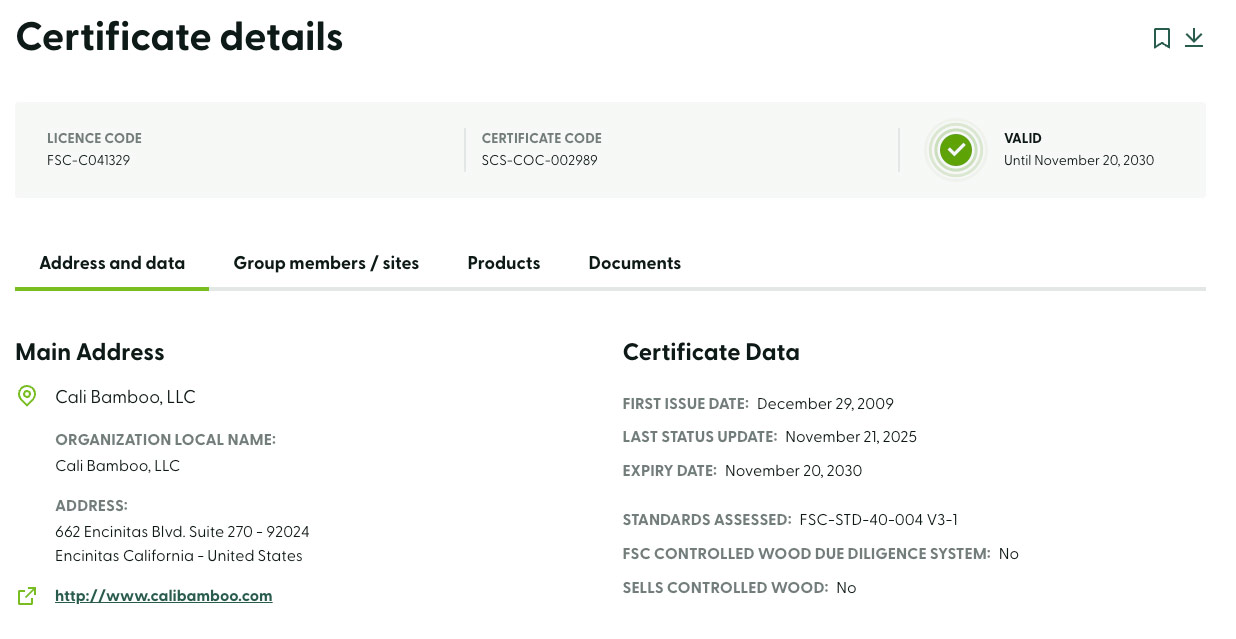Viewport: 1236px width, 639px height.
Task: Switch to the Address and data tab
Action: point(112,263)
